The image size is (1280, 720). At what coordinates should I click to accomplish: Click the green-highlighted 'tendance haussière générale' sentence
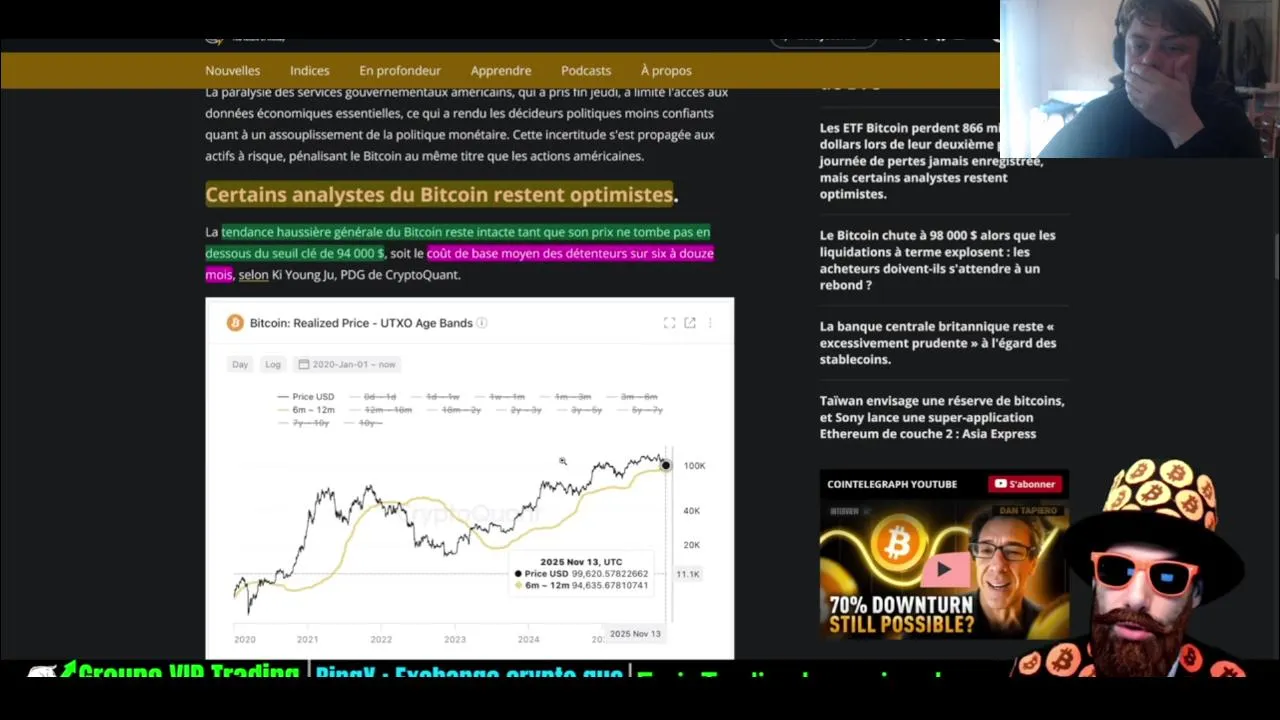click(458, 242)
